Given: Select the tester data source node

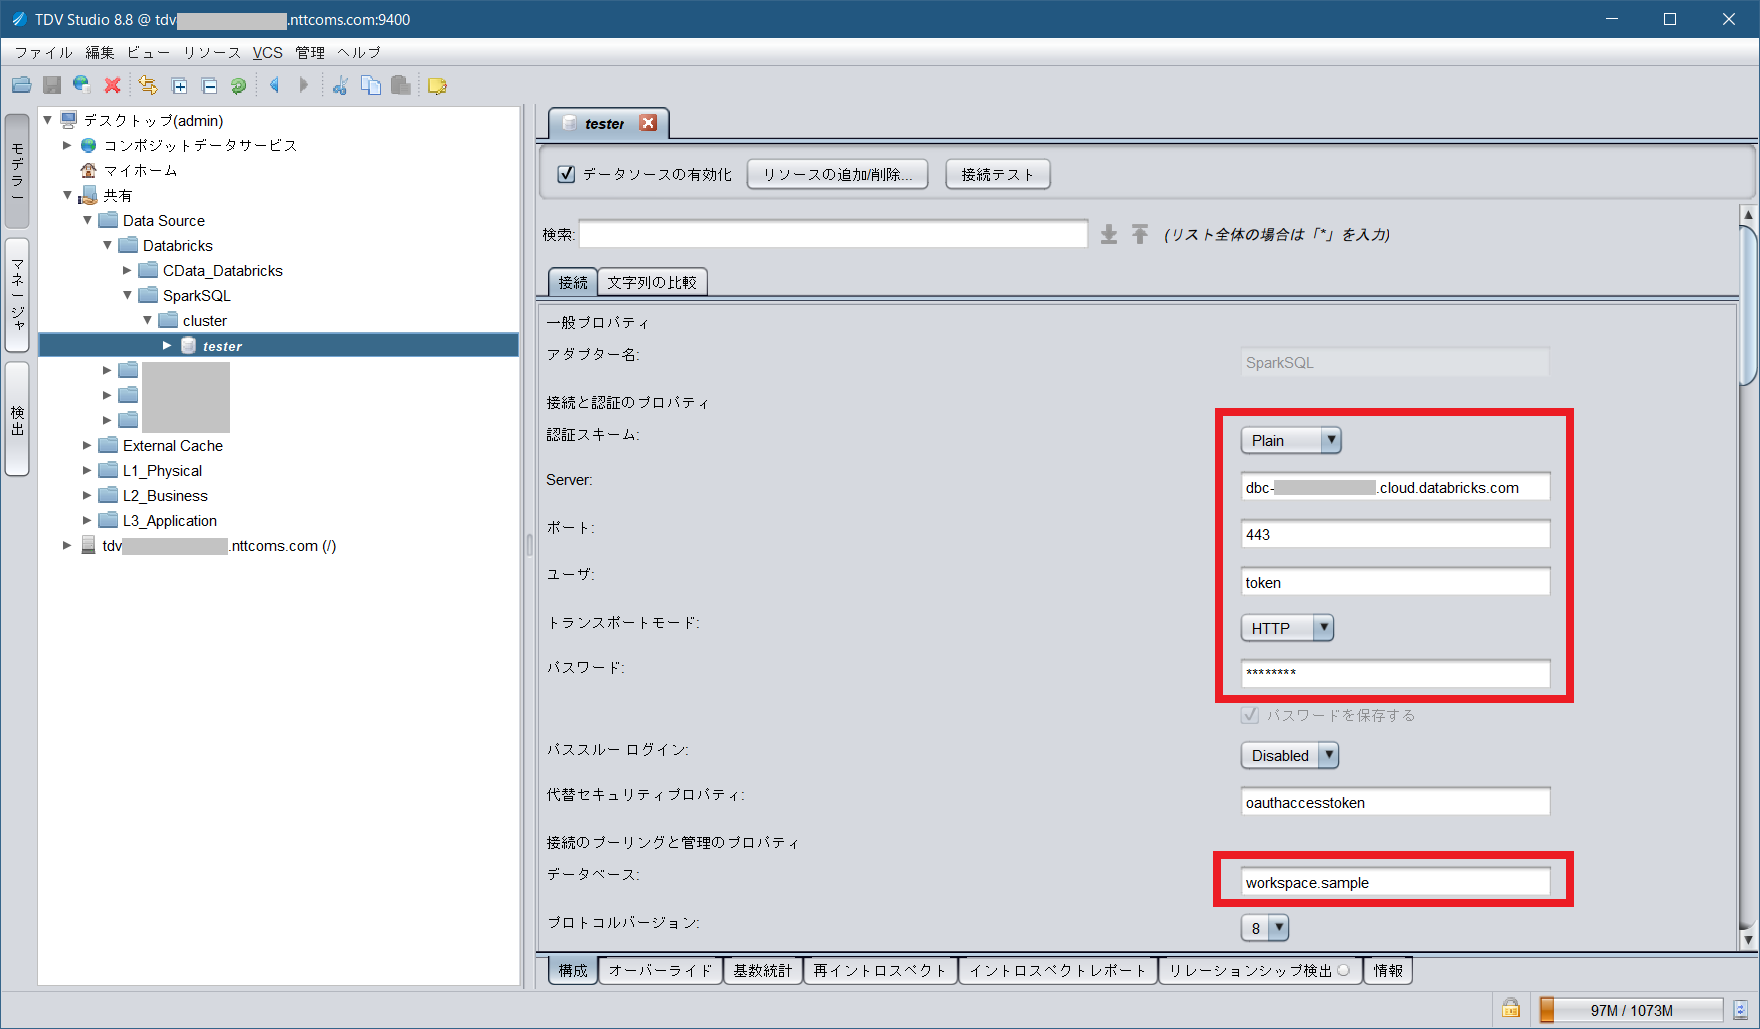Looking at the screenshot, I should [x=222, y=346].
